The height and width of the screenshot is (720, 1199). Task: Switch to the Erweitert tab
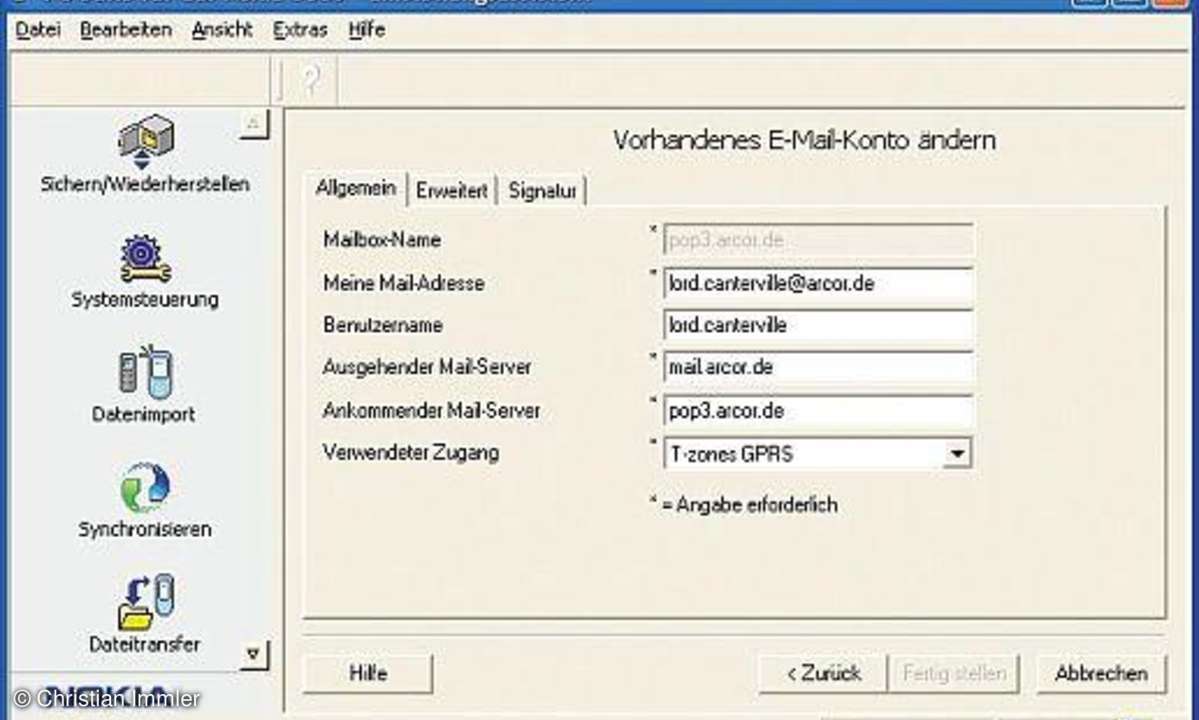click(451, 190)
